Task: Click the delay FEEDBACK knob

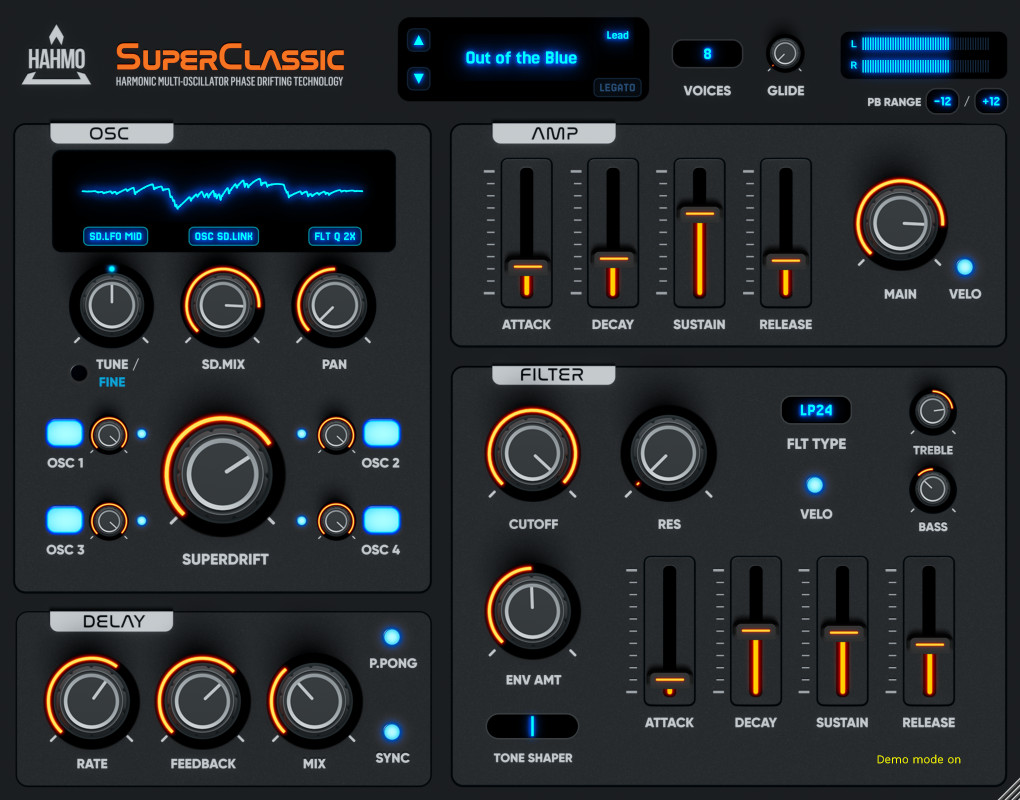Action: [x=203, y=700]
